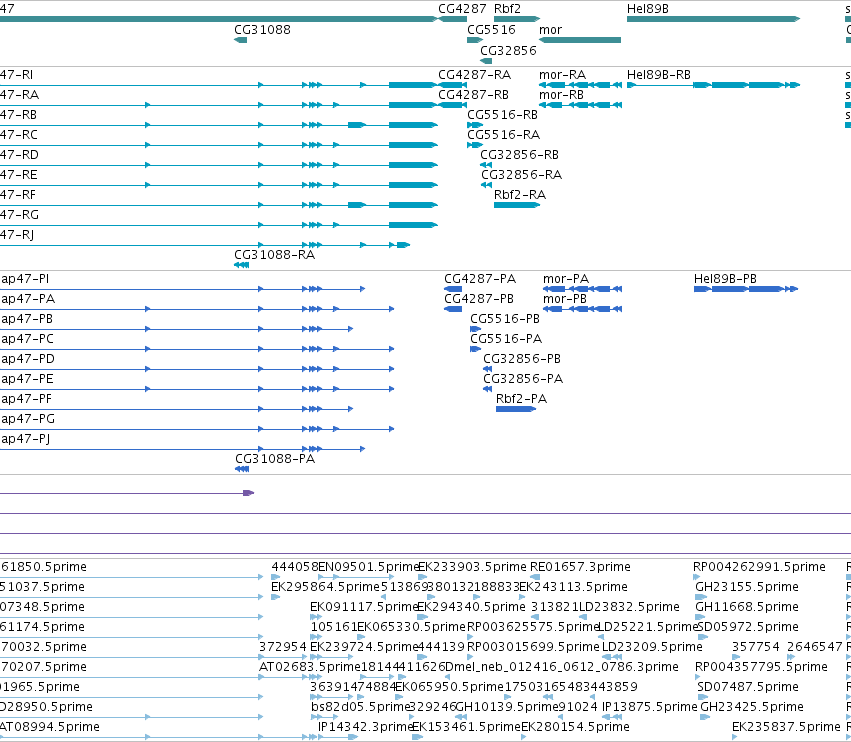Select the Hel89B gene label
This screenshot has width=851, height=742.
647,9
